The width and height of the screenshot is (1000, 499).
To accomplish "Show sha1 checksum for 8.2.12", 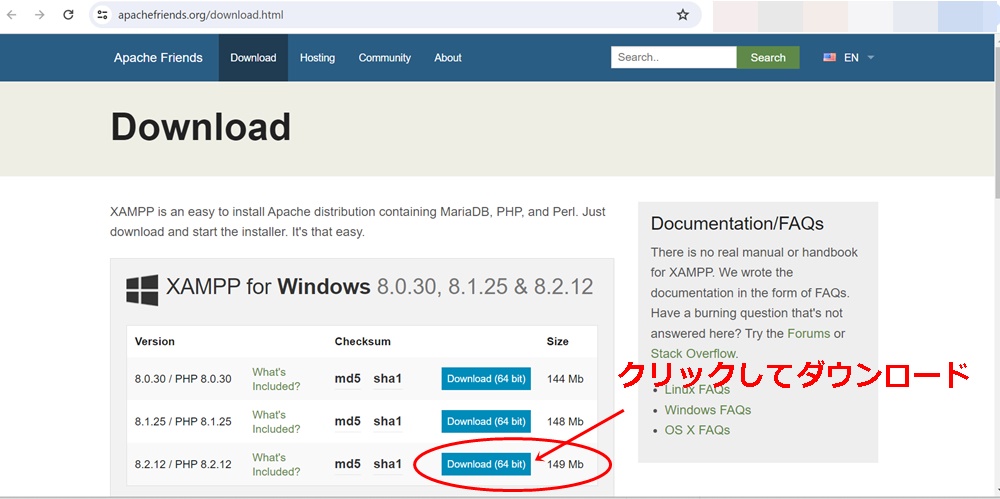I will (388, 465).
